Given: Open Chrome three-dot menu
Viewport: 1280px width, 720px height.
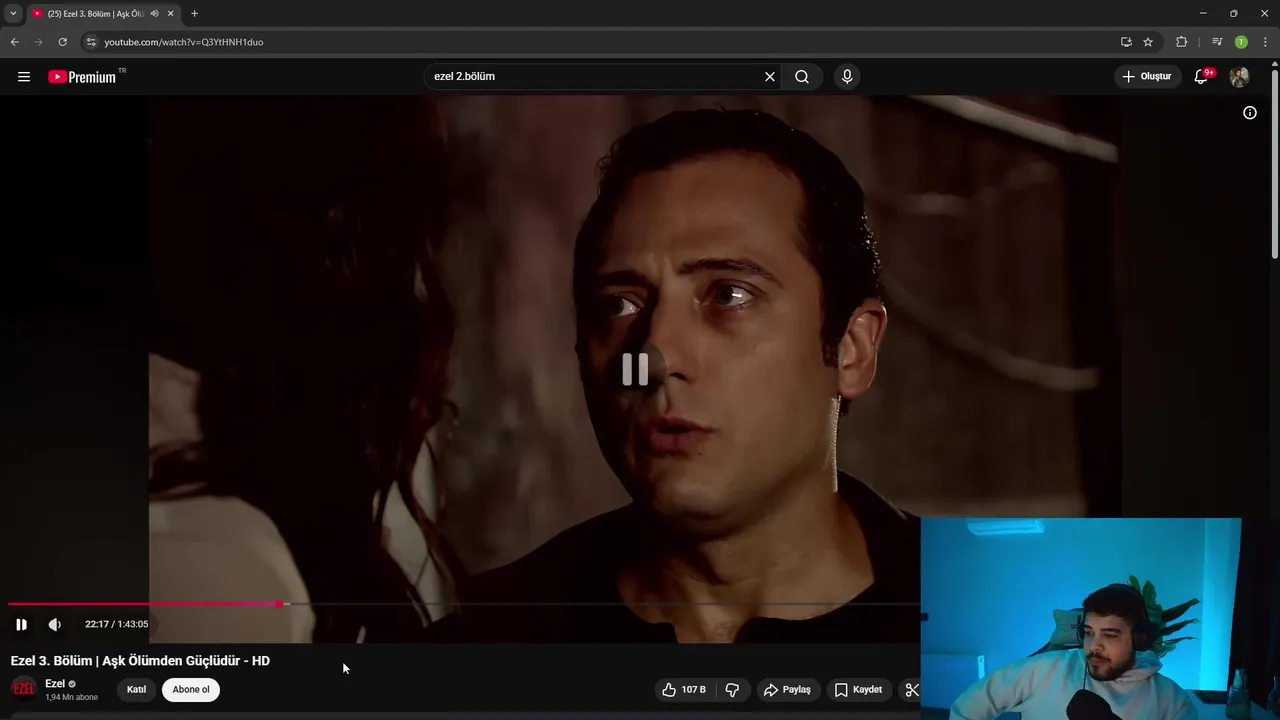Looking at the screenshot, I should point(1265,42).
